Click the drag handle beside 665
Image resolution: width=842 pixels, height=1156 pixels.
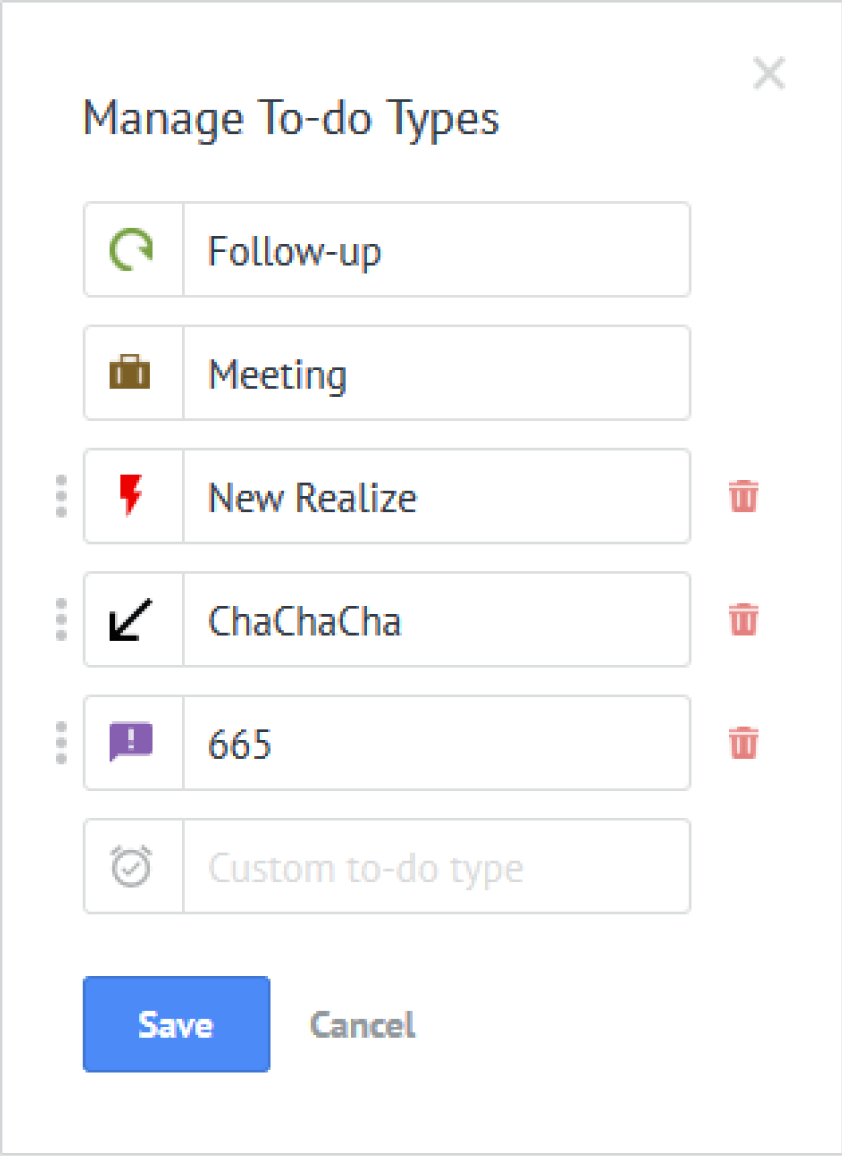[61, 742]
